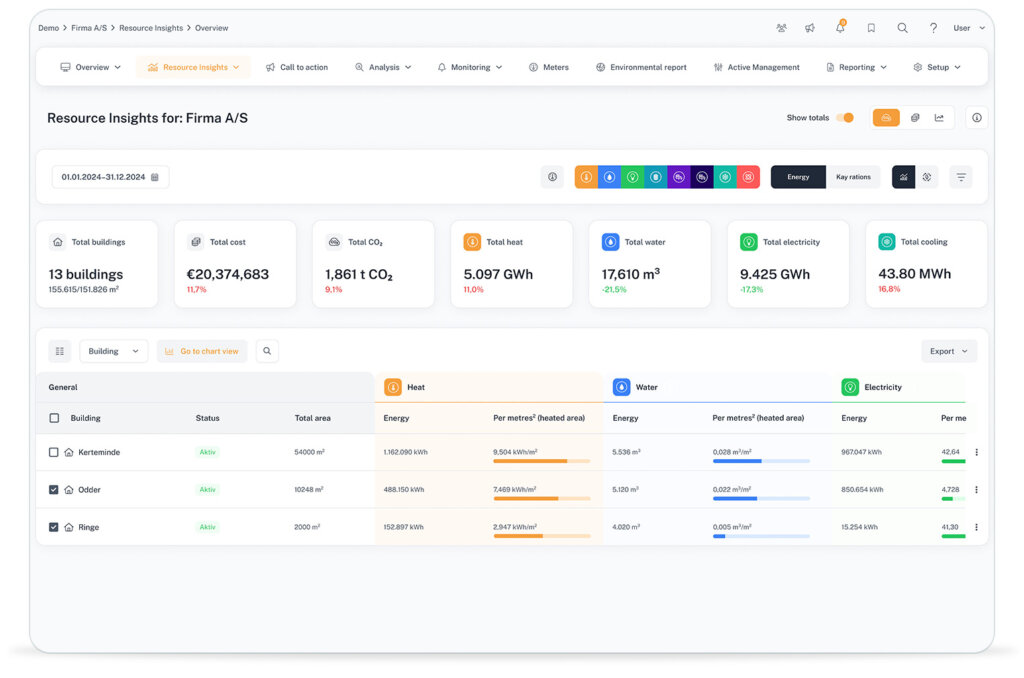Open the info icon beside view switcher

click(977, 118)
